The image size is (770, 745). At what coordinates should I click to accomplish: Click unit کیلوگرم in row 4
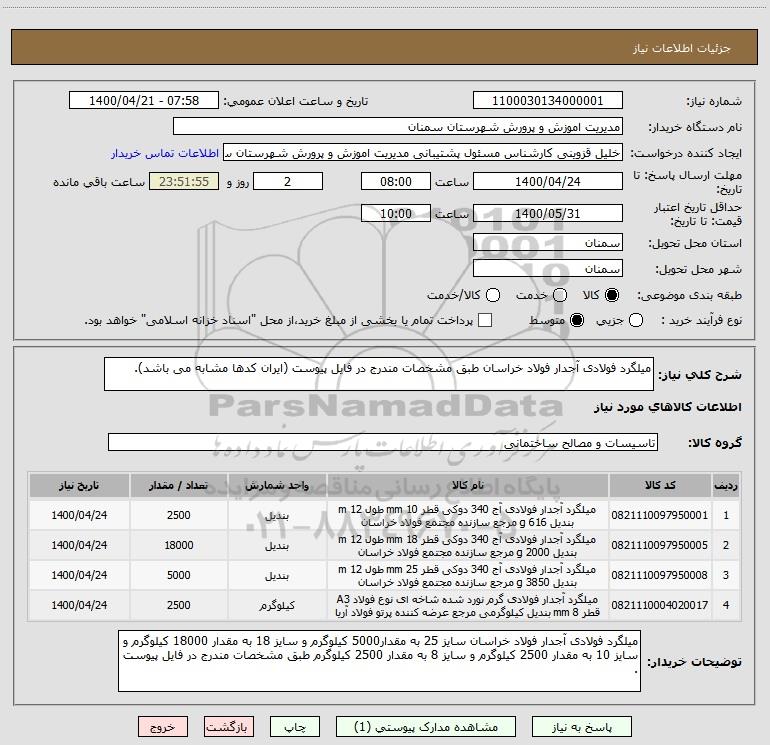[x=277, y=606]
